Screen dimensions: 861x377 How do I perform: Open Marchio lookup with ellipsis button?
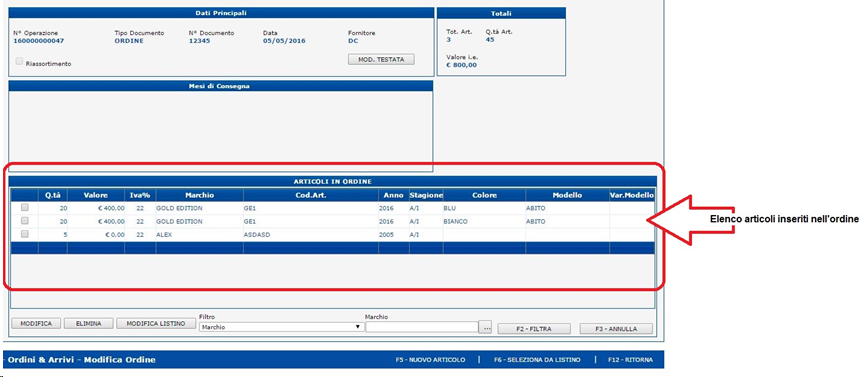tap(485, 327)
